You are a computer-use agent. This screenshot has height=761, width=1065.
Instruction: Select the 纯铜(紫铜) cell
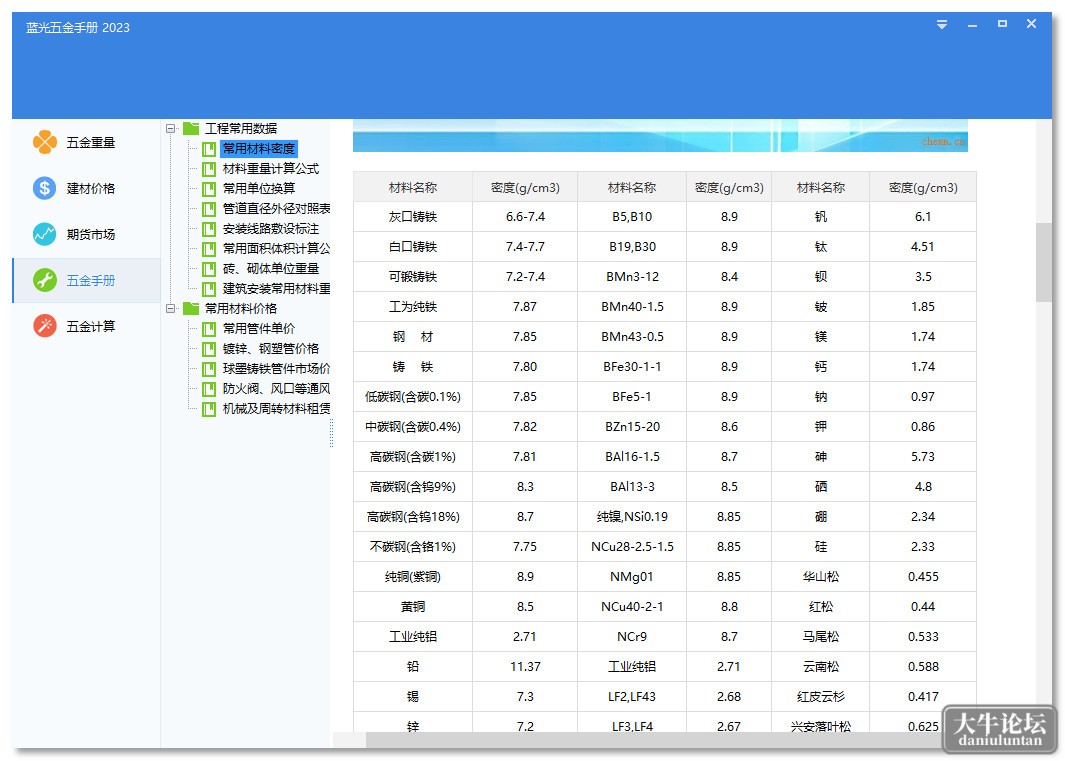(x=413, y=577)
